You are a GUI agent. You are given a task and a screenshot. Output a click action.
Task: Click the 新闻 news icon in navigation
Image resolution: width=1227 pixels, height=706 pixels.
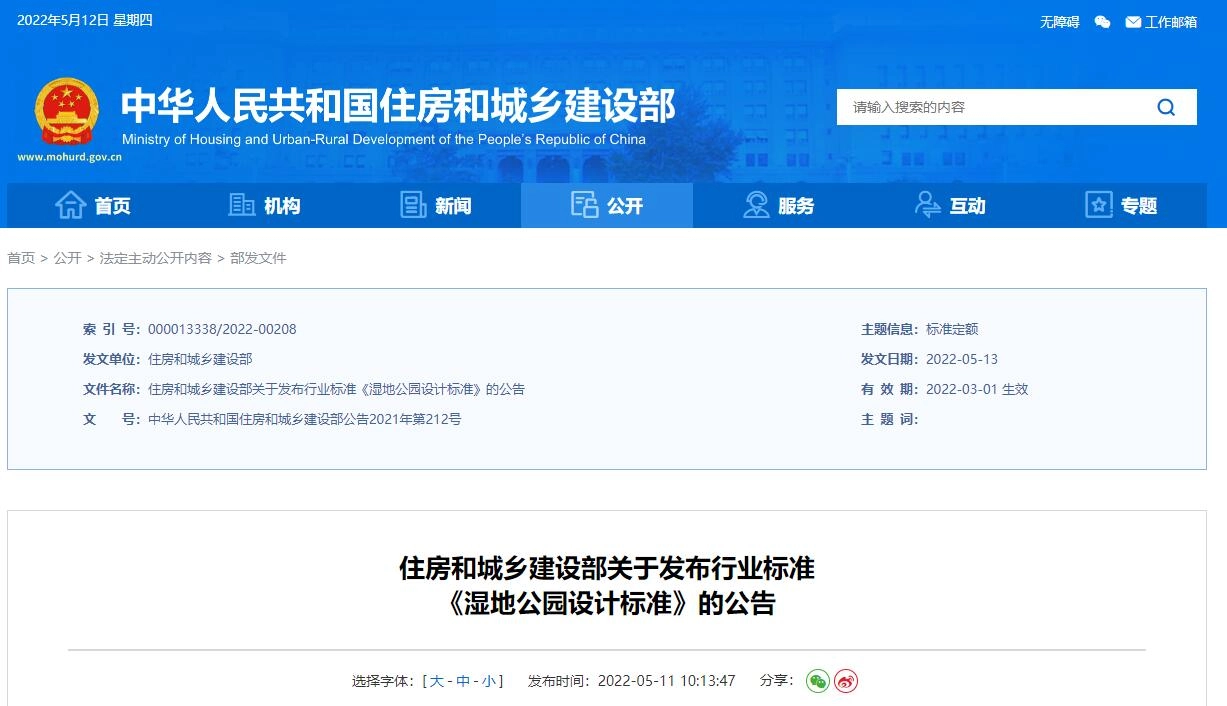pos(413,205)
